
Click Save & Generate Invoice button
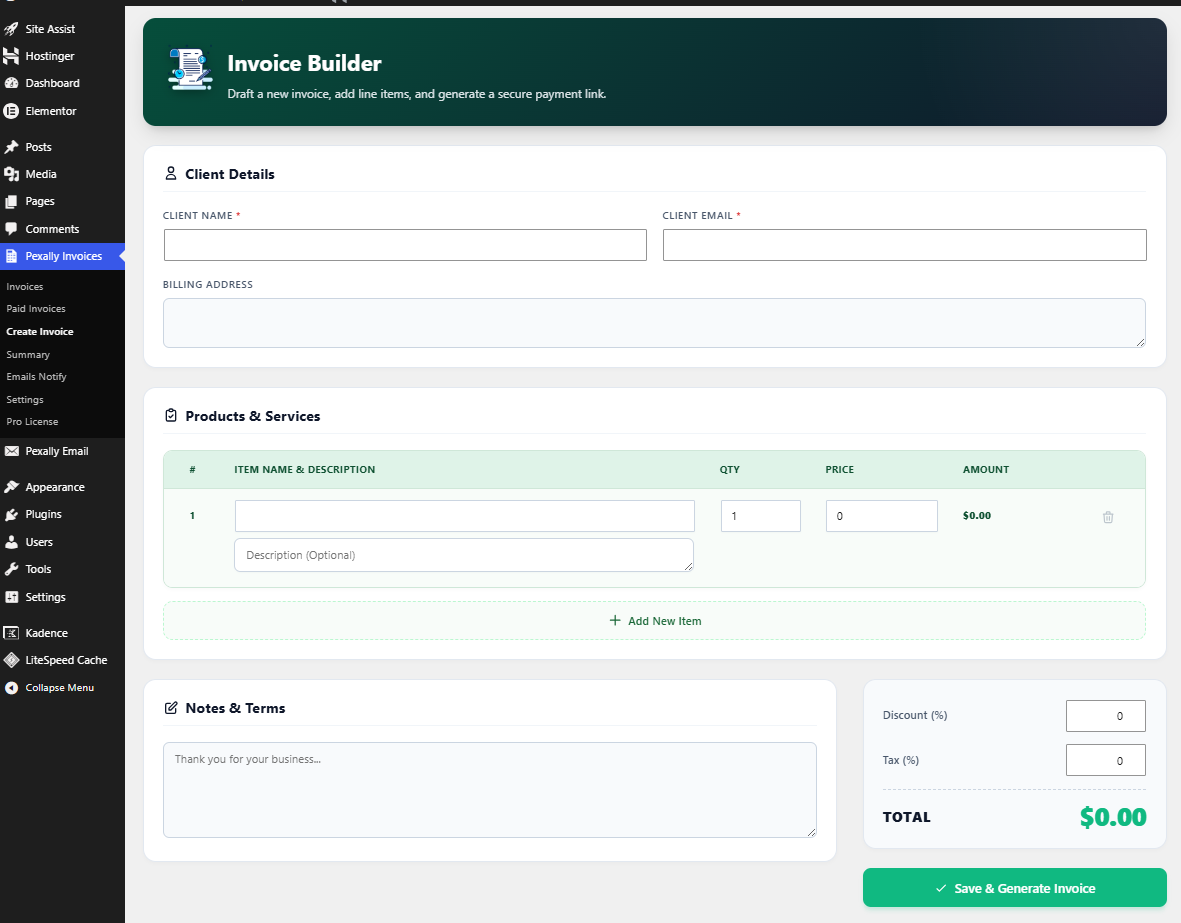coord(1015,888)
